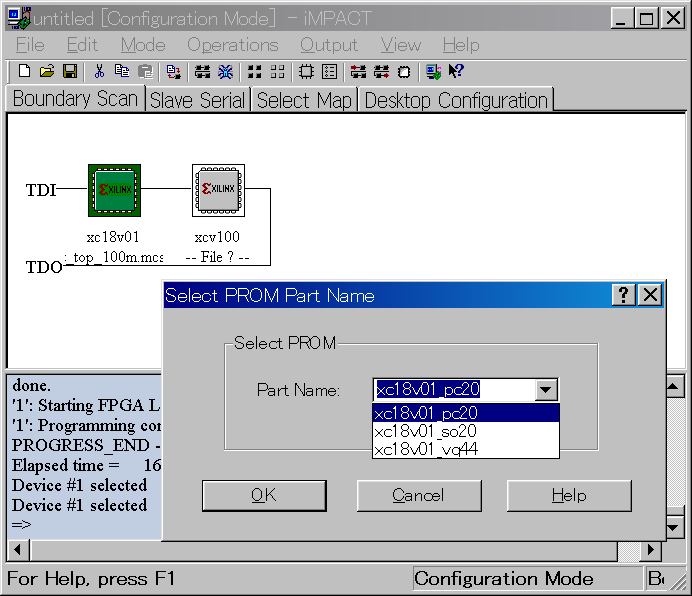Image resolution: width=692 pixels, height=596 pixels.
Task: Click the red right-arrow chain icon
Action: click(x=381, y=72)
